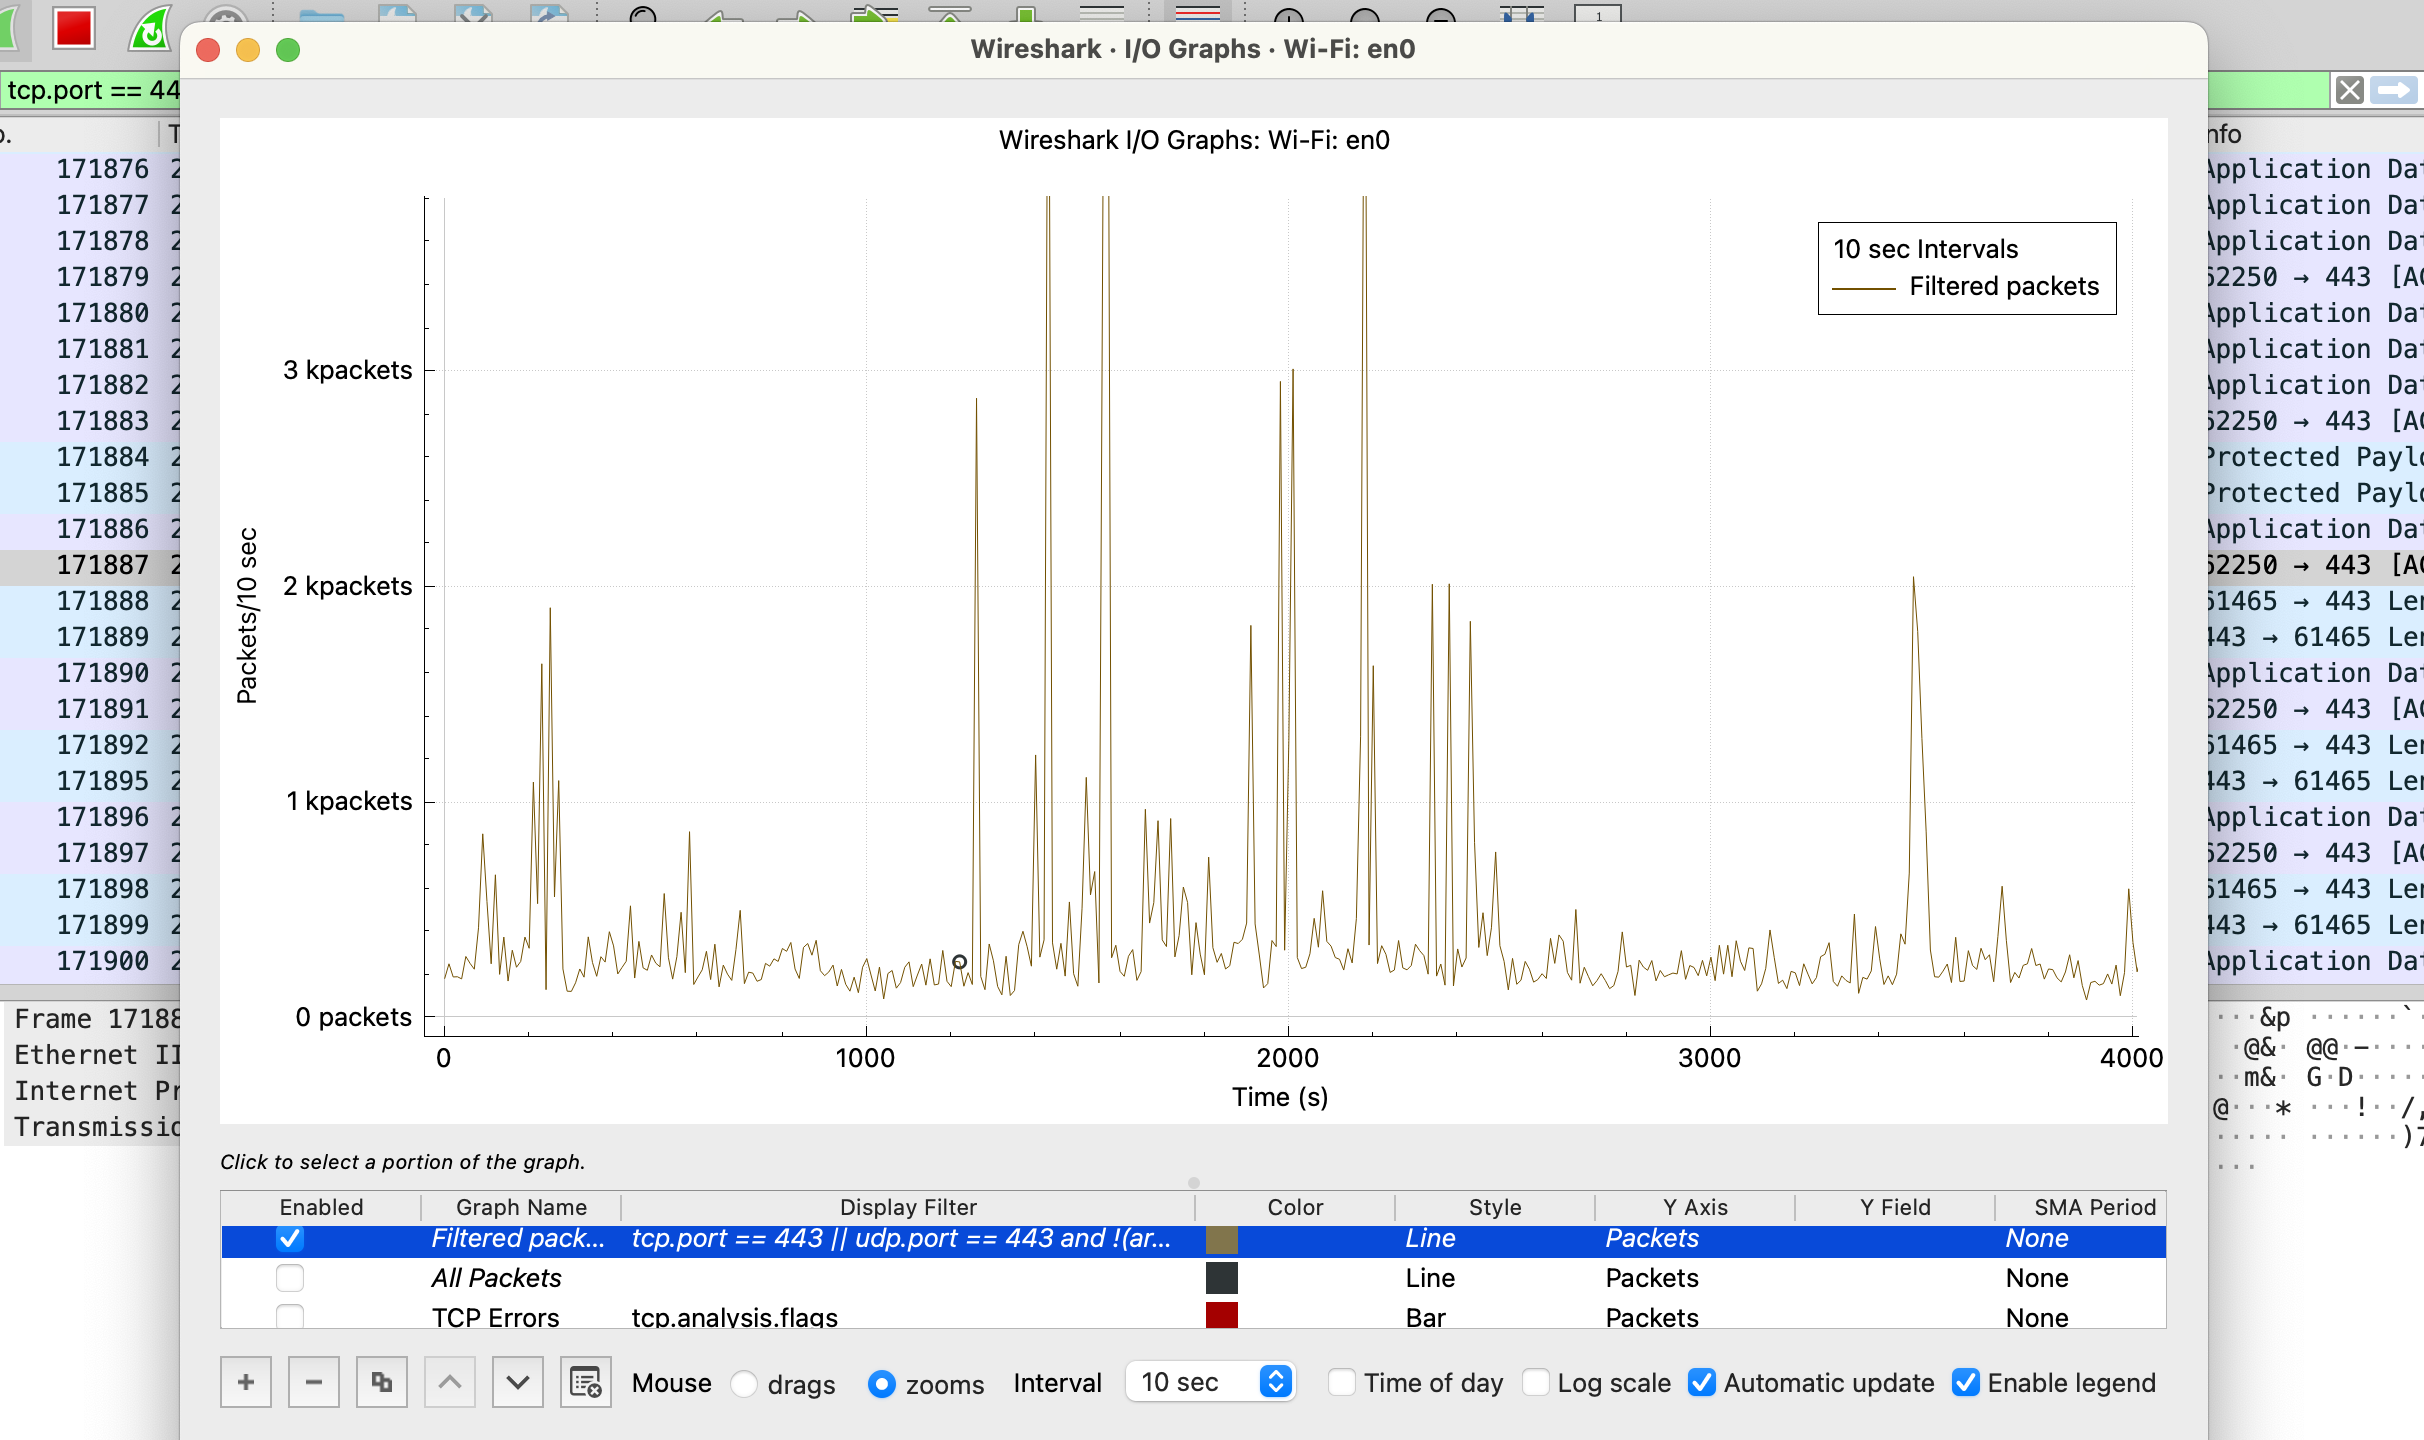Viewport: 2424px width, 1440px height.
Task: Toggle the Enable legend checkbox
Action: pyautogui.click(x=1965, y=1382)
